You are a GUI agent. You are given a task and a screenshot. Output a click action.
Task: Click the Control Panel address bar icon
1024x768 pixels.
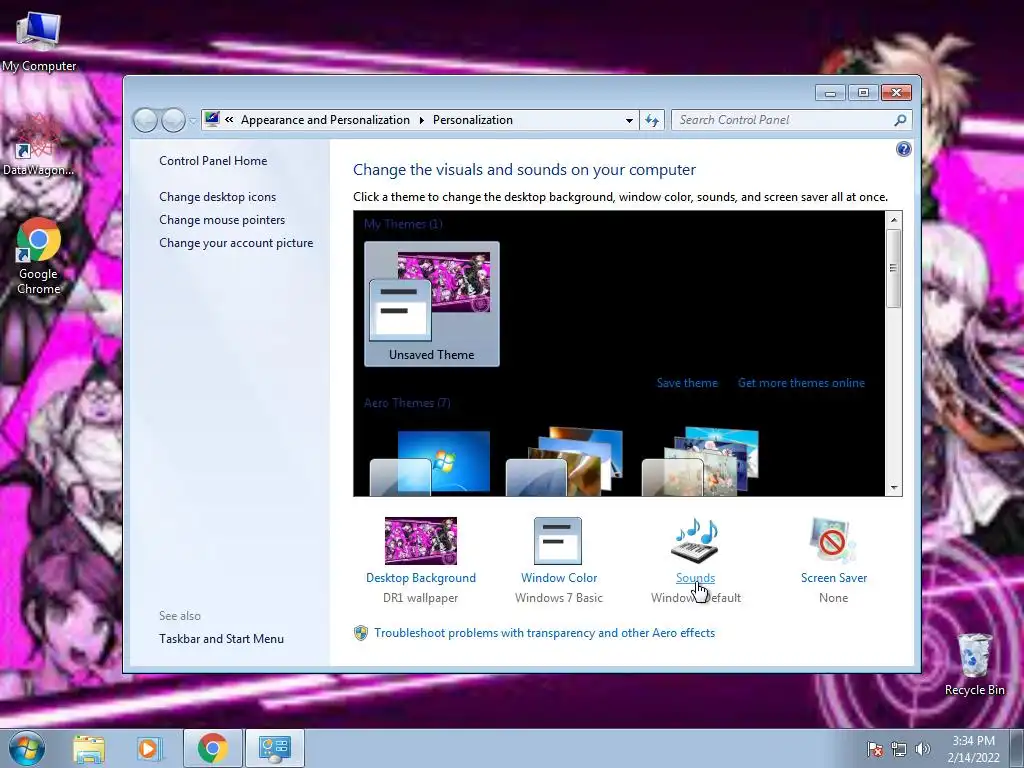pos(212,120)
